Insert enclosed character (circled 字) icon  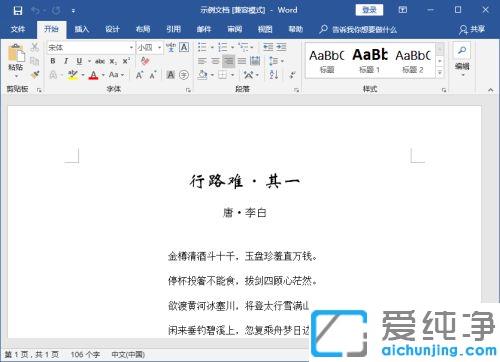click(184, 75)
